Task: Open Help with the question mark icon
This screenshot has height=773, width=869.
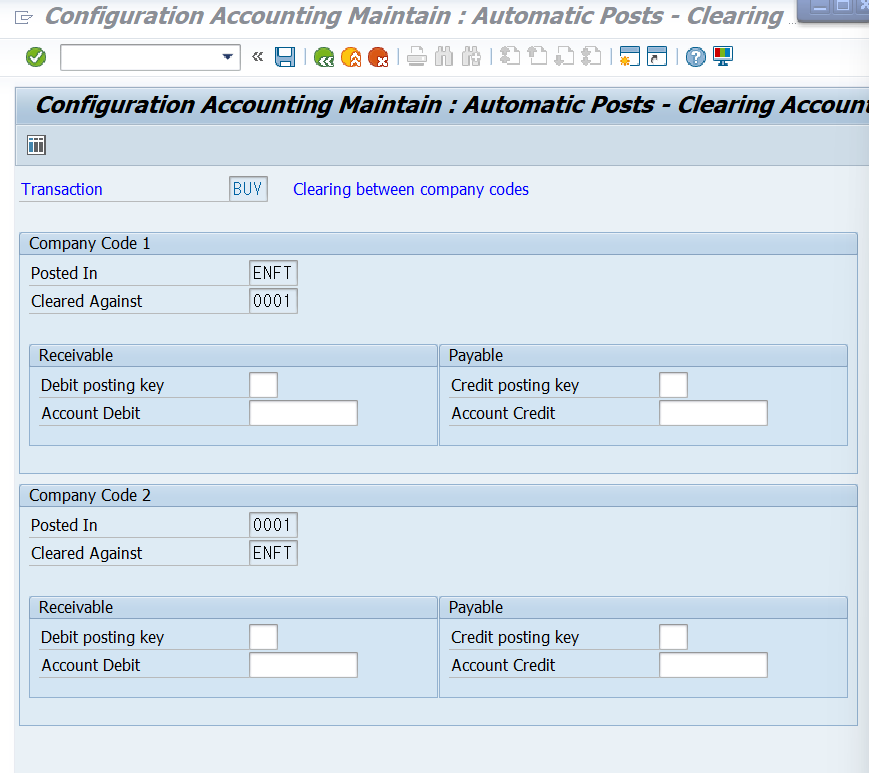Action: (x=696, y=57)
